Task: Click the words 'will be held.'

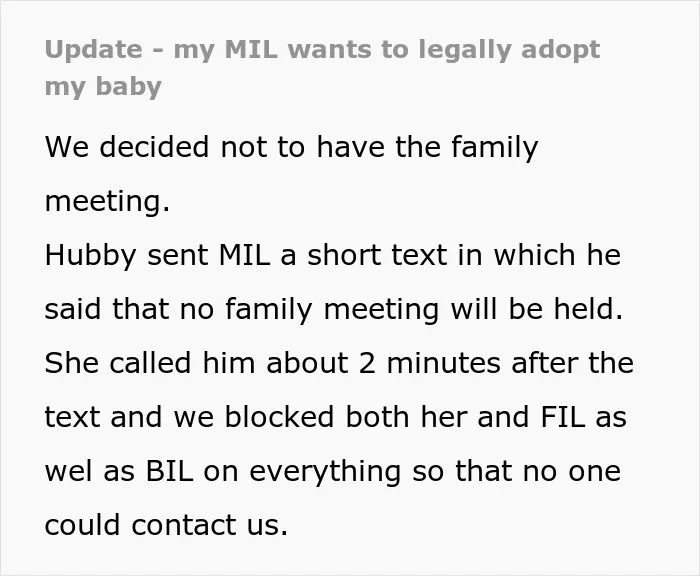Action: click(537, 309)
